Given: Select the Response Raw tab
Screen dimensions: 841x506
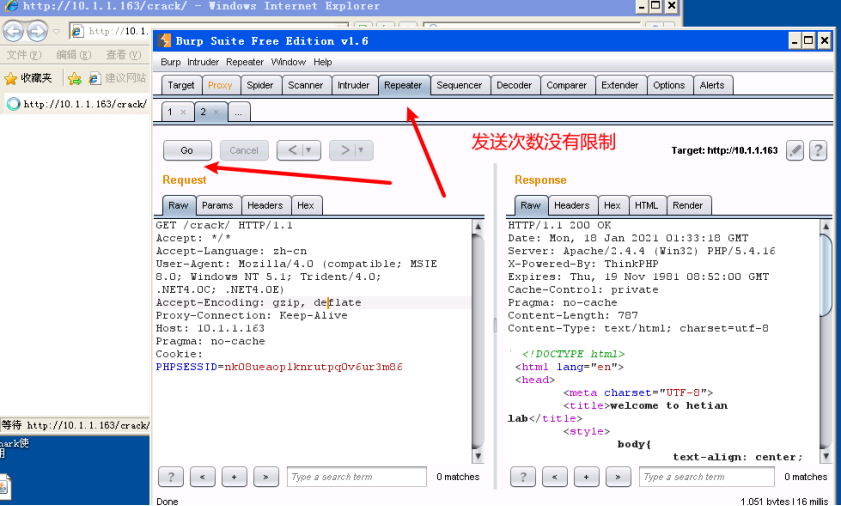Looking at the screenshot, I should tap(530, 206).
